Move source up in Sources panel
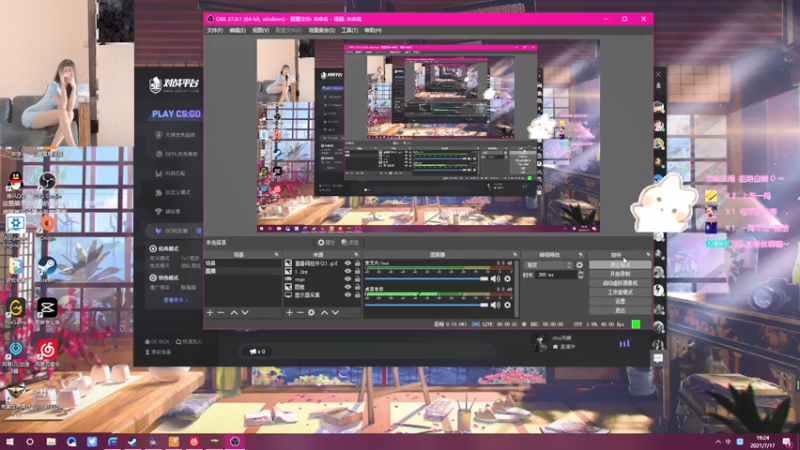Viewport: 800px width, 450px height. [x=324, y=312]
